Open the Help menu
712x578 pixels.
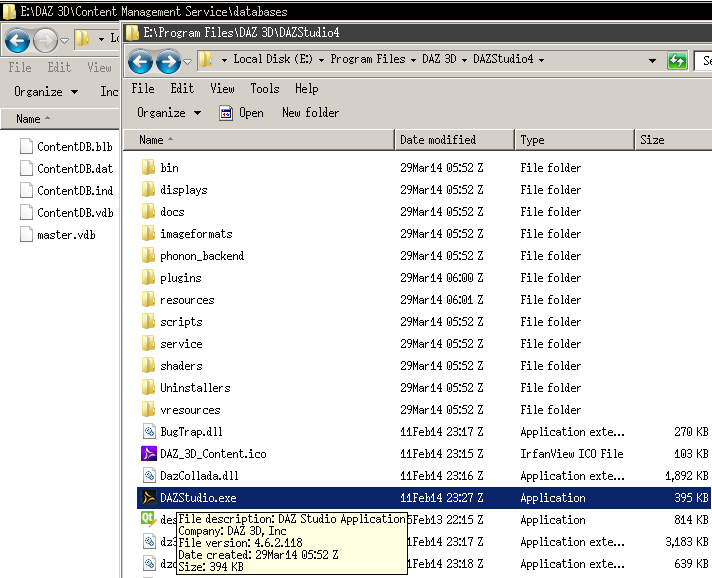[x=307, y=88]
